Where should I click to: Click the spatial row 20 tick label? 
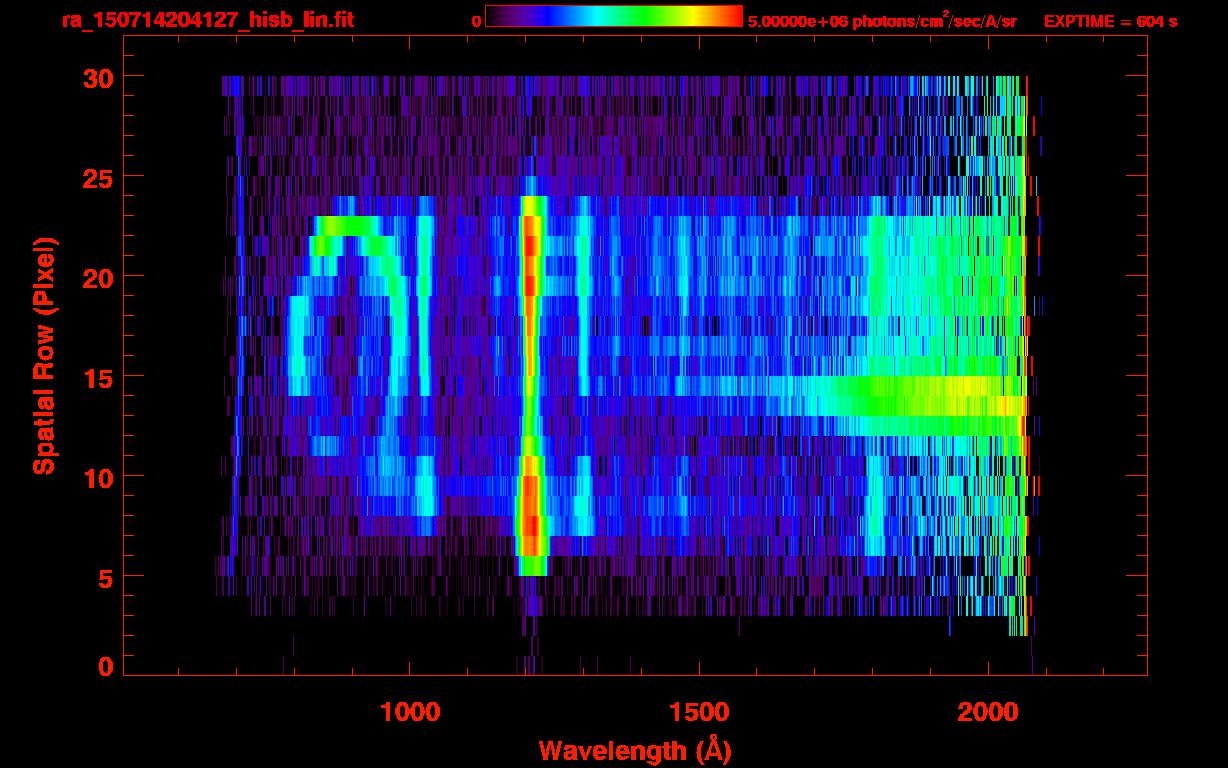click(x=99, y=277)
